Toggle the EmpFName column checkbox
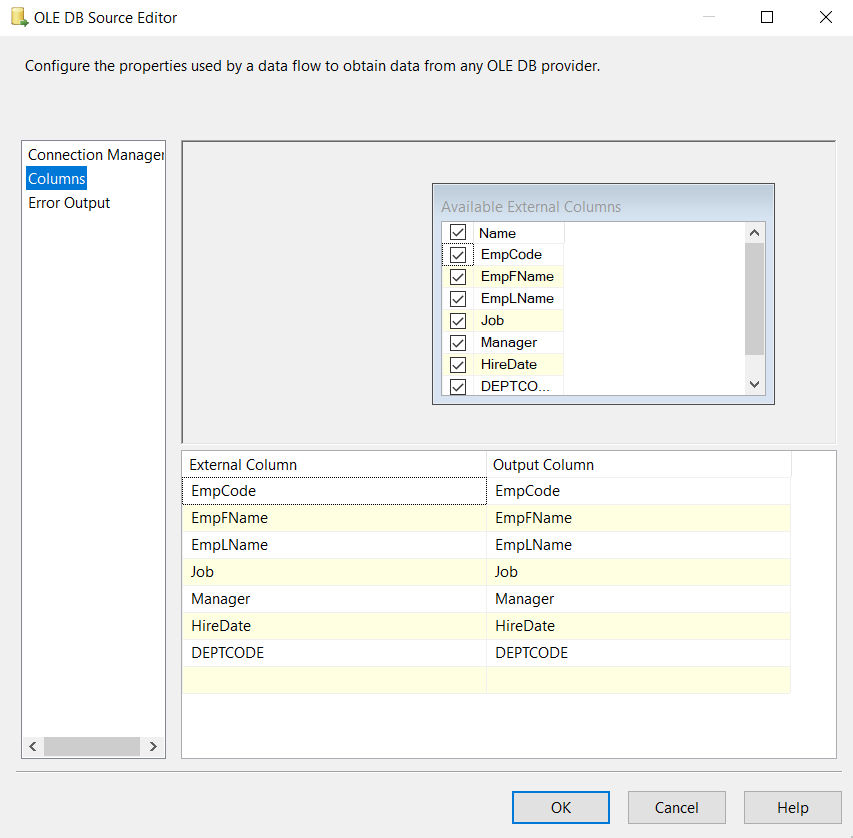The width and height of the screenshot is (853, 838). click(457, 276)
